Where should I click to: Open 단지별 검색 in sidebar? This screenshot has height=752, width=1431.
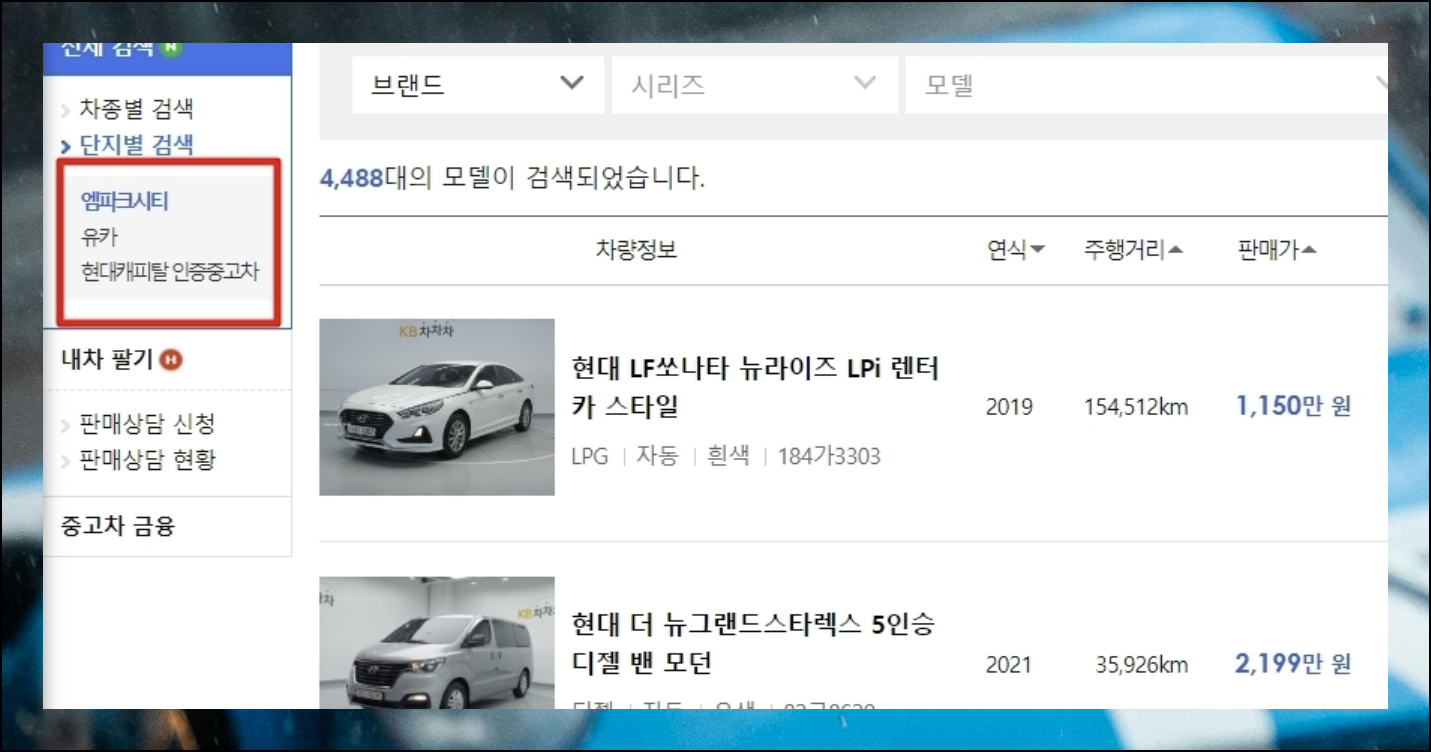click(x=136, y=145)
